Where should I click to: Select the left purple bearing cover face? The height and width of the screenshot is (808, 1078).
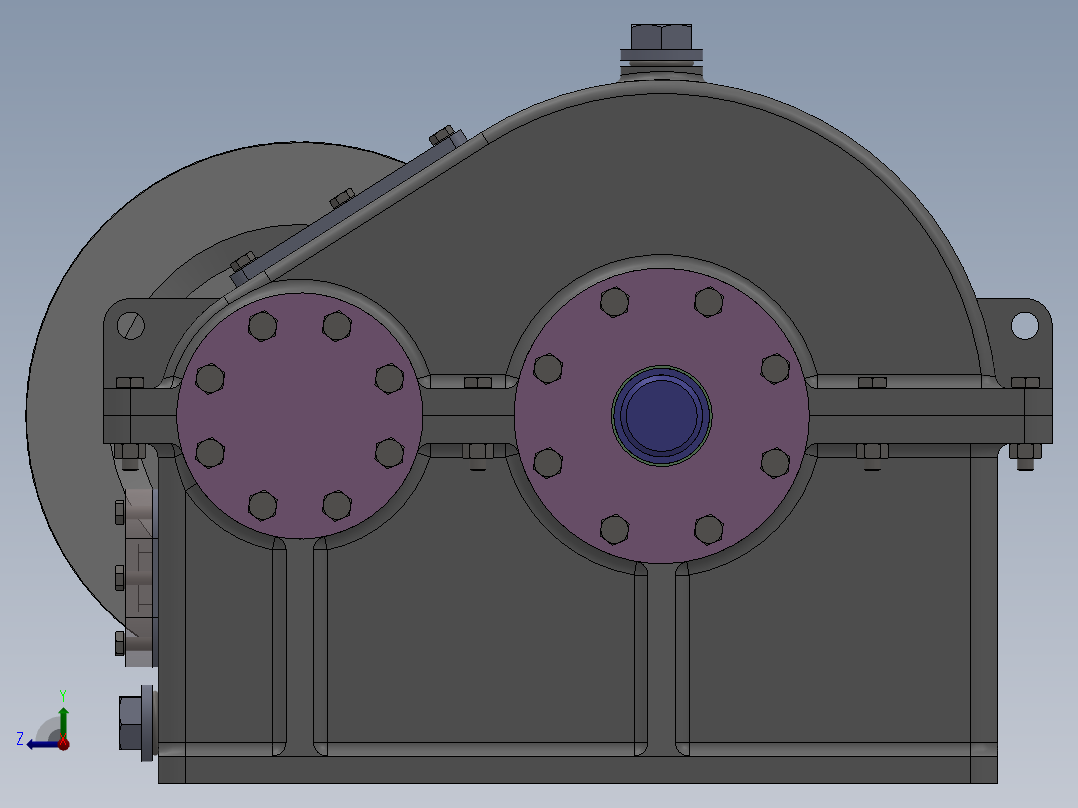pos(300,416)
